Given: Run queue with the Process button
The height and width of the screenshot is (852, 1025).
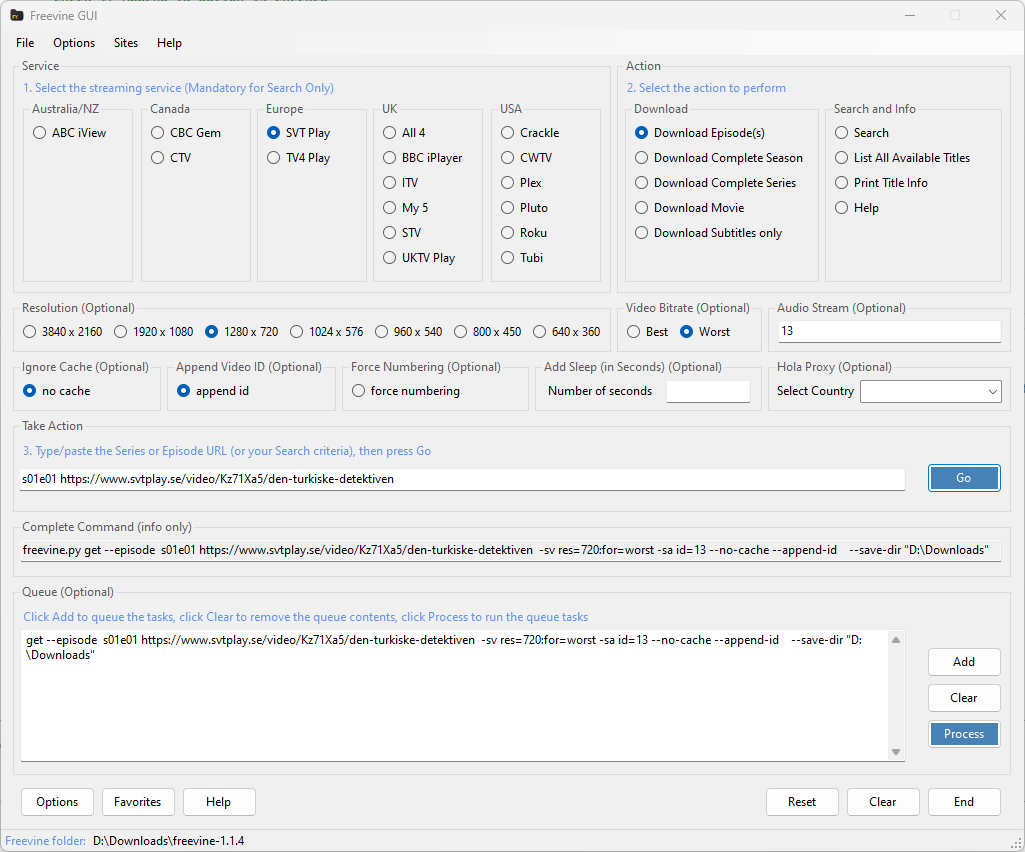Looking at the screenshot, I should [x=963, y=734].
